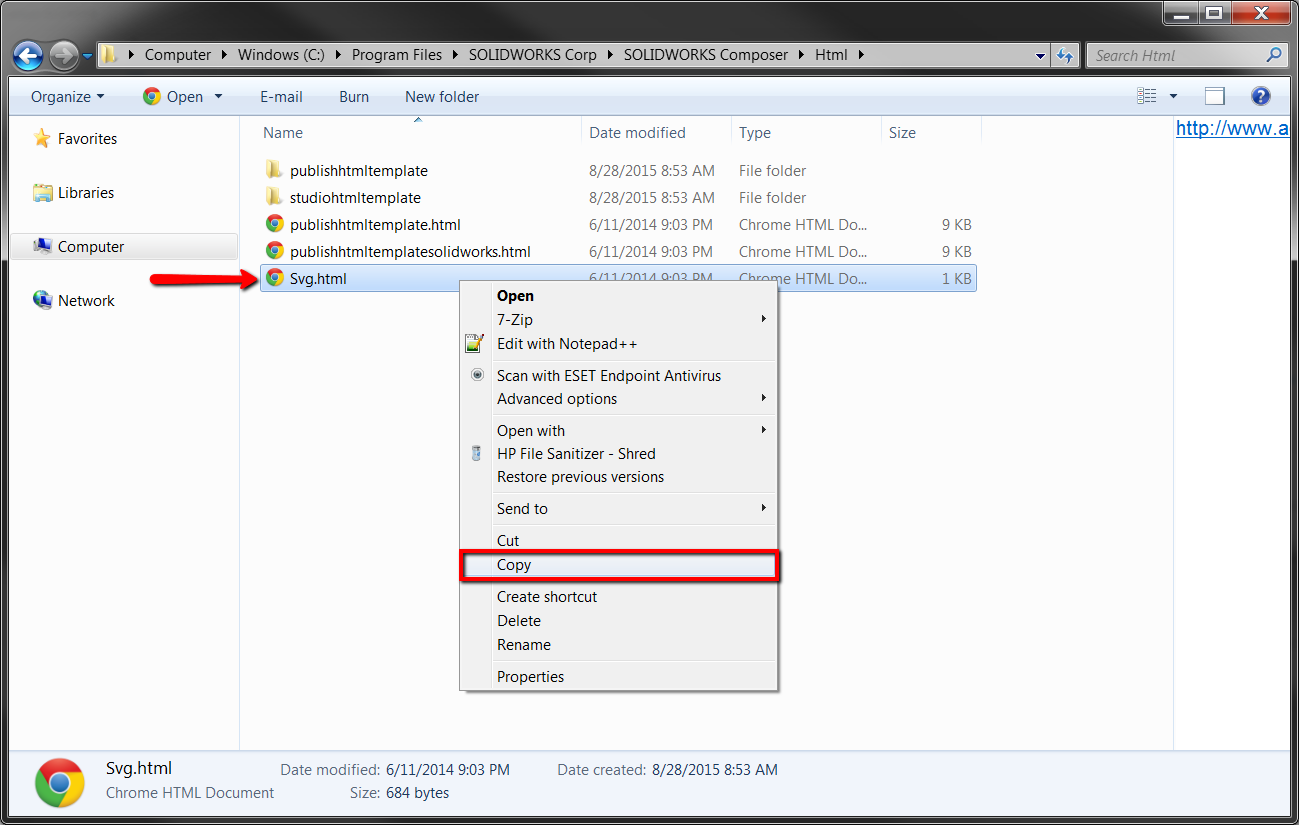The height and width of the screenshot is (825, 1299).
Task: Click the SOLIDWORKS Composer breadcrumb
Action: point(706,55)
